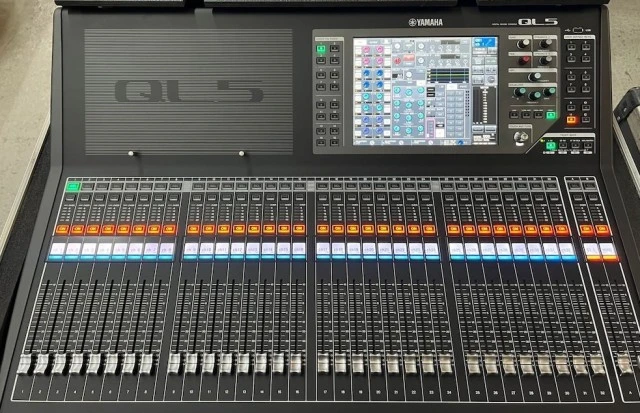This screenshot has width=640, height=413.
Task: Toggle the orange ON key for channel 32
Action: click(x=562, y=229)
